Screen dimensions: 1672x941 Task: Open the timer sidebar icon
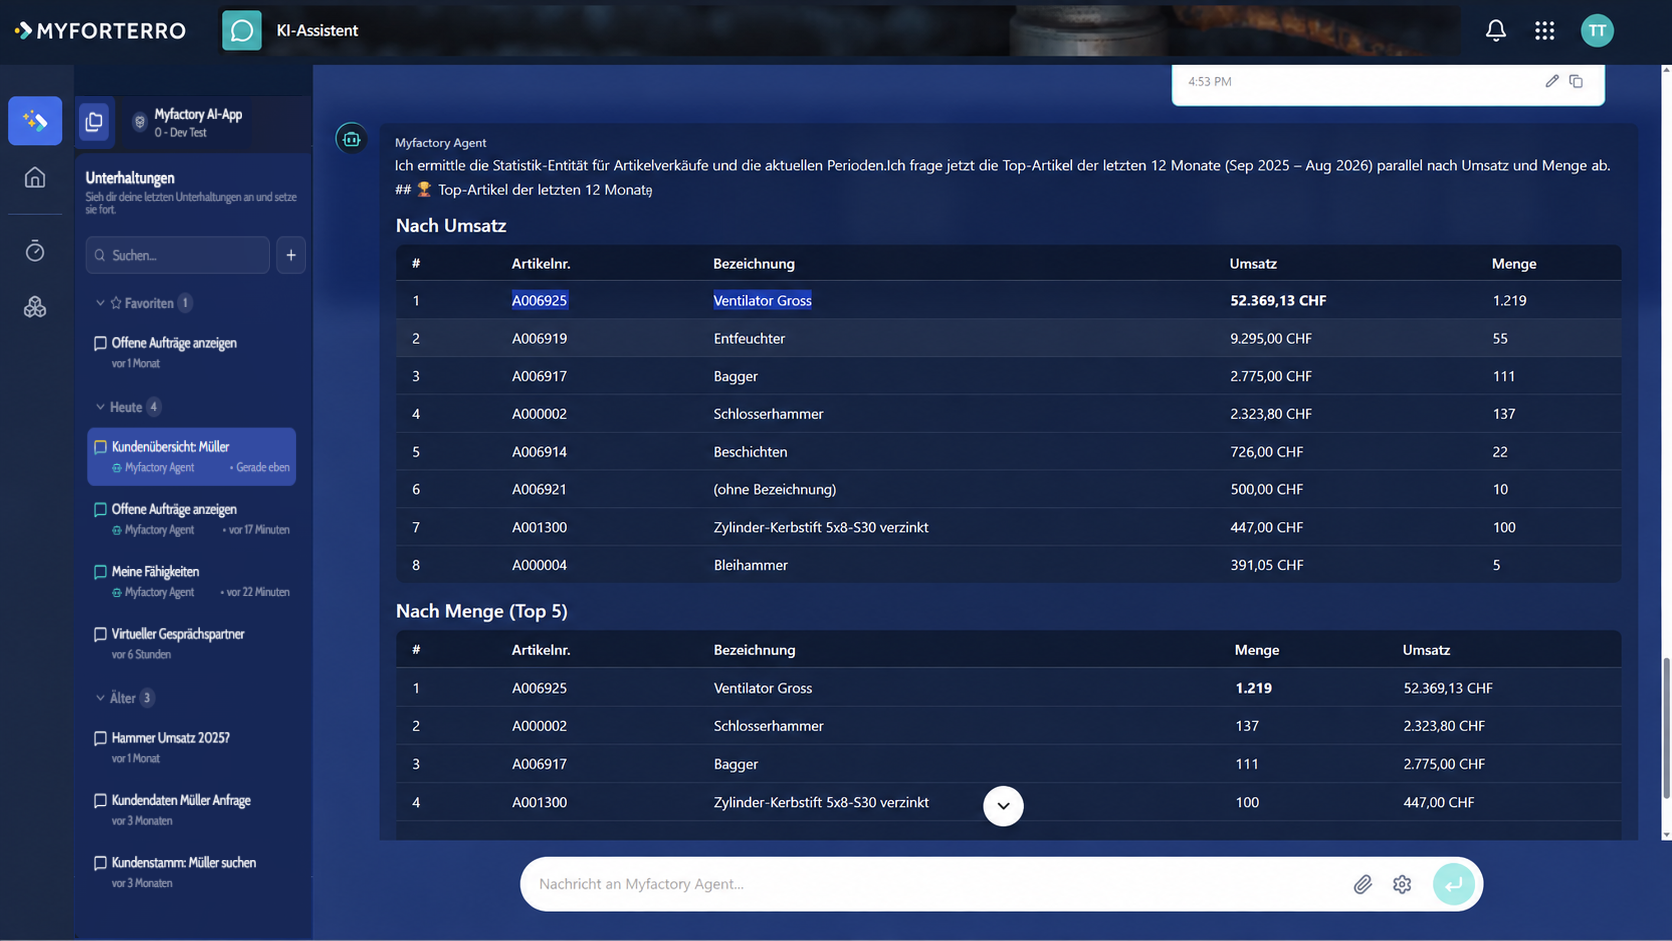[35, 251]
